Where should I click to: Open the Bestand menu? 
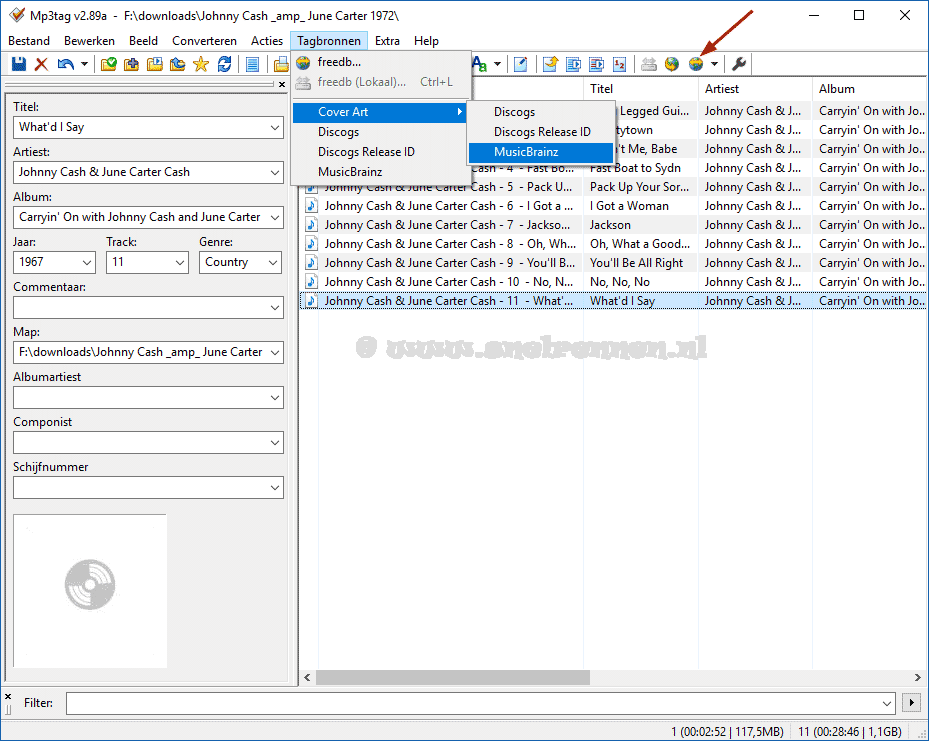pos(29,41)
